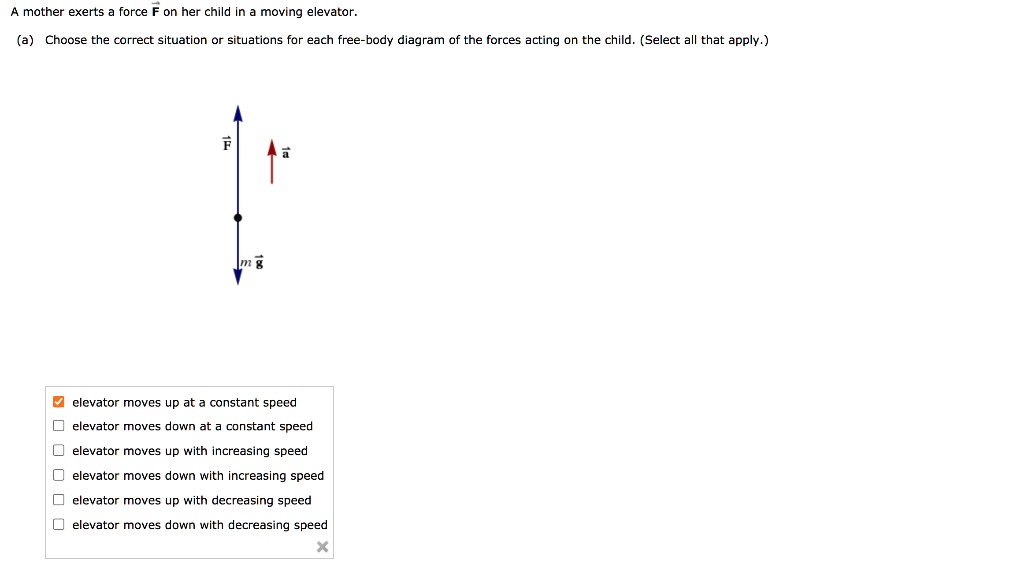Viewport: 1024px width, 575px height.
Task: Click the 'mg' label near the downward arrow
Action: [x=251, y=264]
